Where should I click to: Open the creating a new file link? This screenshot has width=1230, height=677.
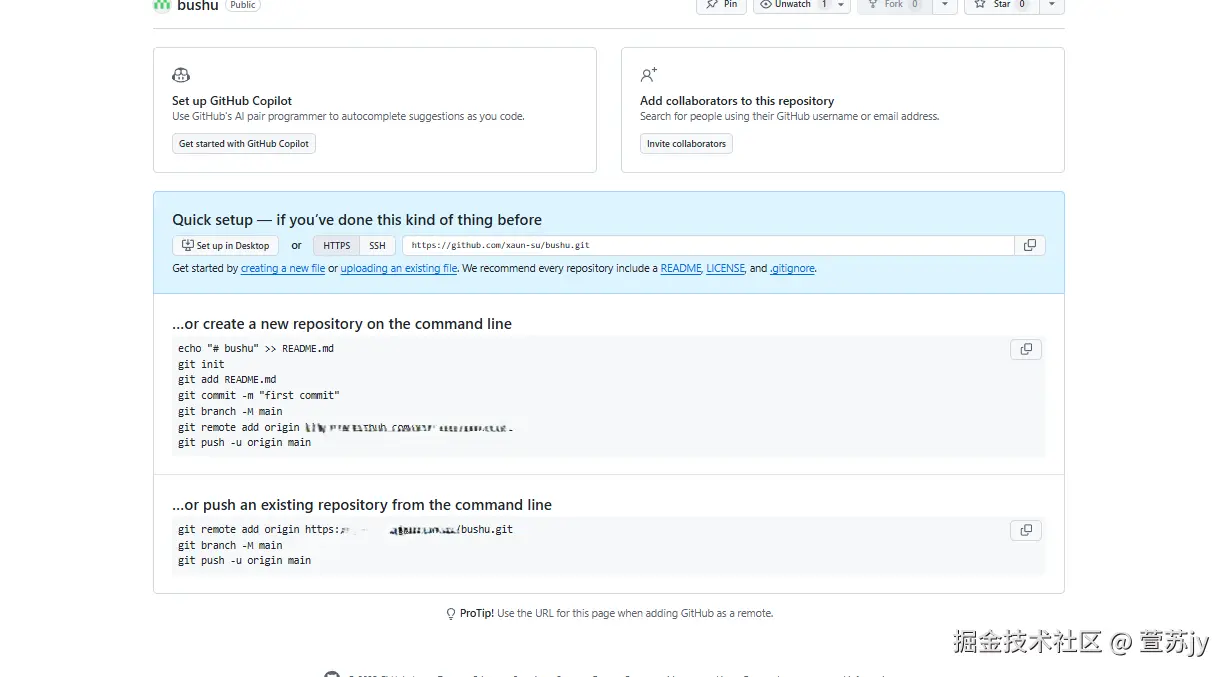point(283,269)
